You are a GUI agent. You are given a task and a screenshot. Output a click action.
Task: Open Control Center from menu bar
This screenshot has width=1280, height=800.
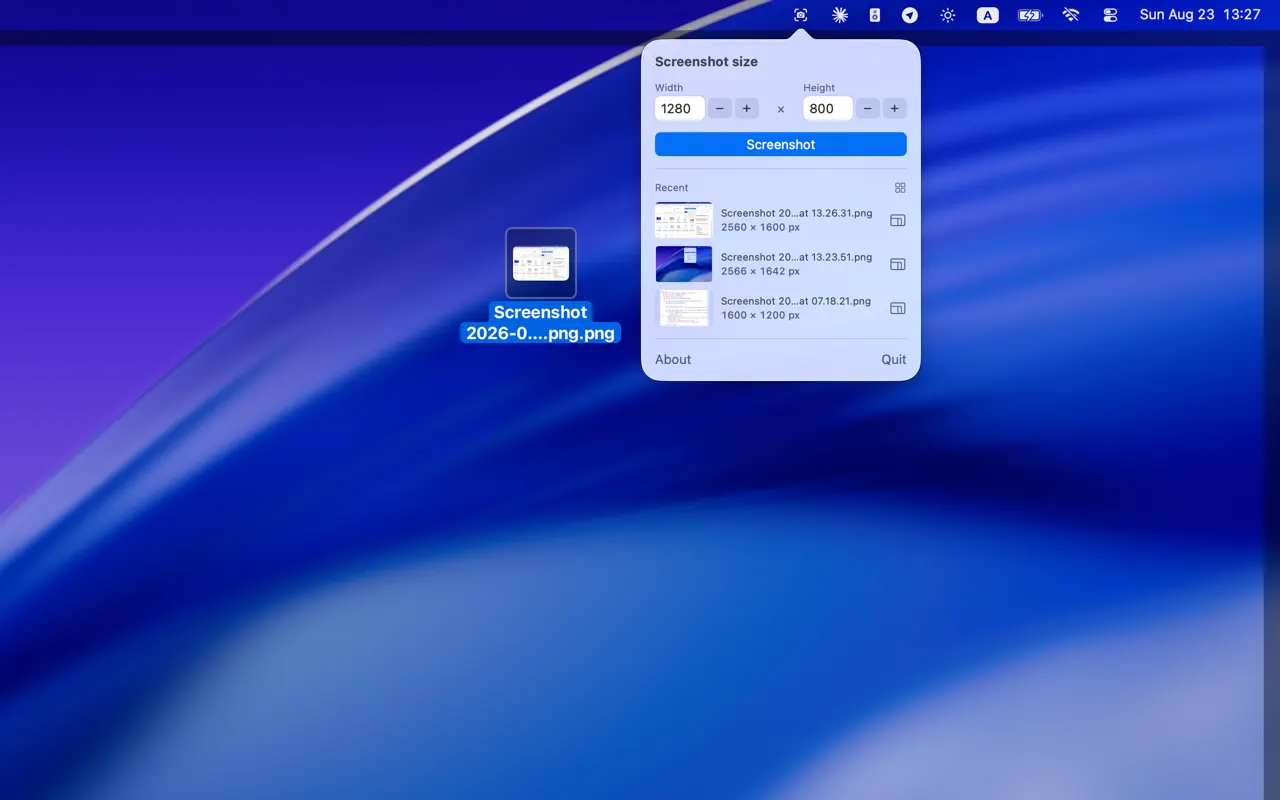tap(1110, 15)
